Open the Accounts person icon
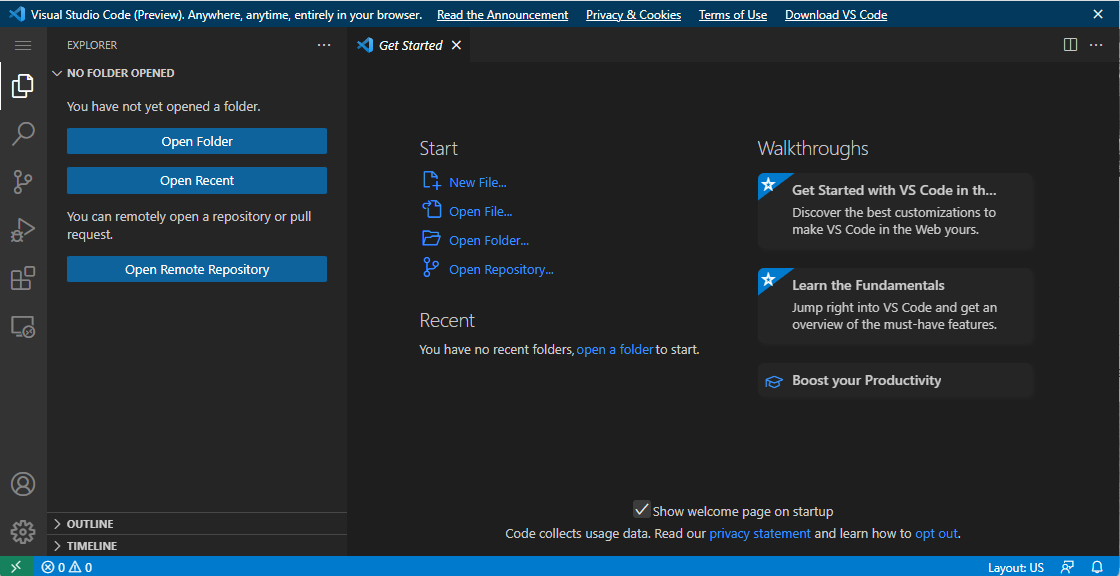Screen dimensions: 1120x576 23,484
